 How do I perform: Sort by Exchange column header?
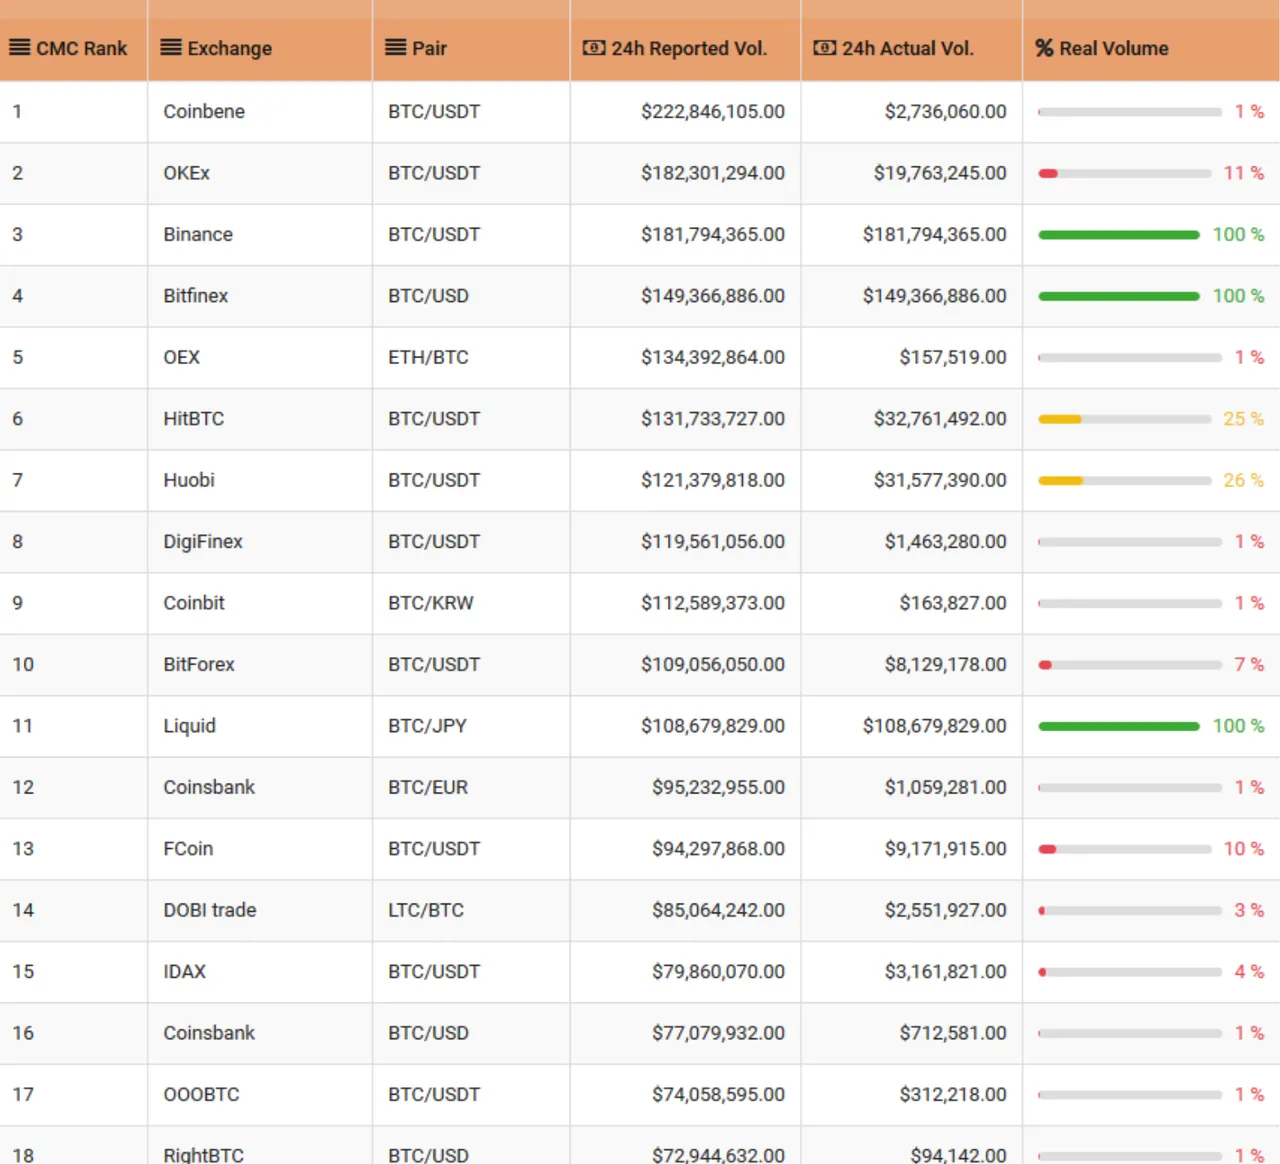tap(230, 48)
